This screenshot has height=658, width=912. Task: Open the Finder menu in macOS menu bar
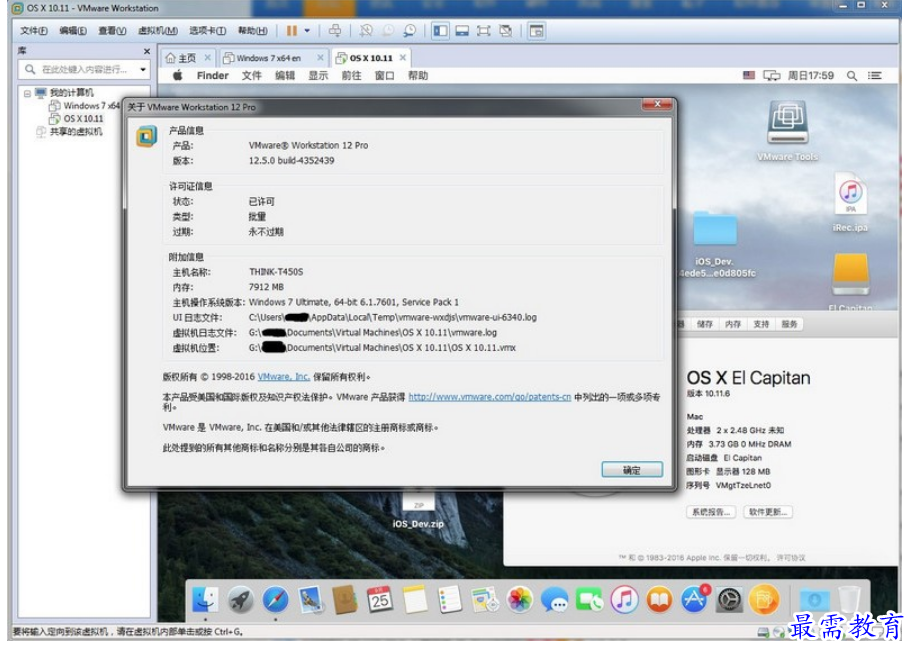212,75
